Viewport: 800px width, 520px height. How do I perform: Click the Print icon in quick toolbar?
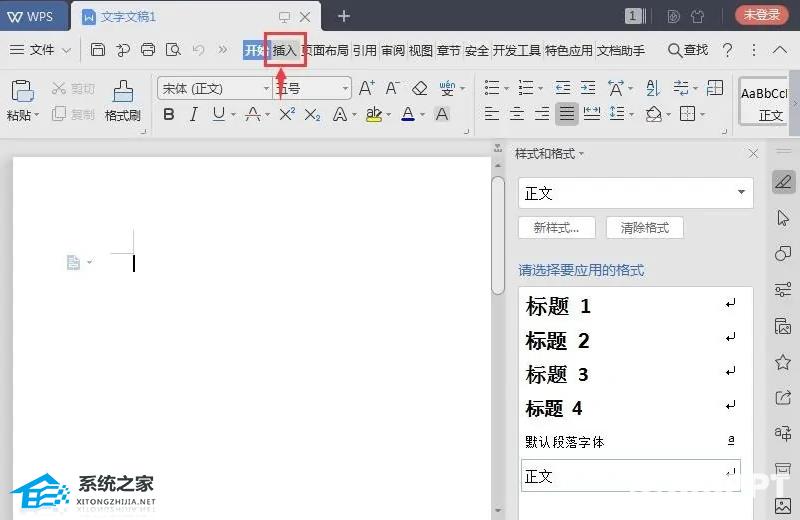pyautogui.click(x=148, y=49)
